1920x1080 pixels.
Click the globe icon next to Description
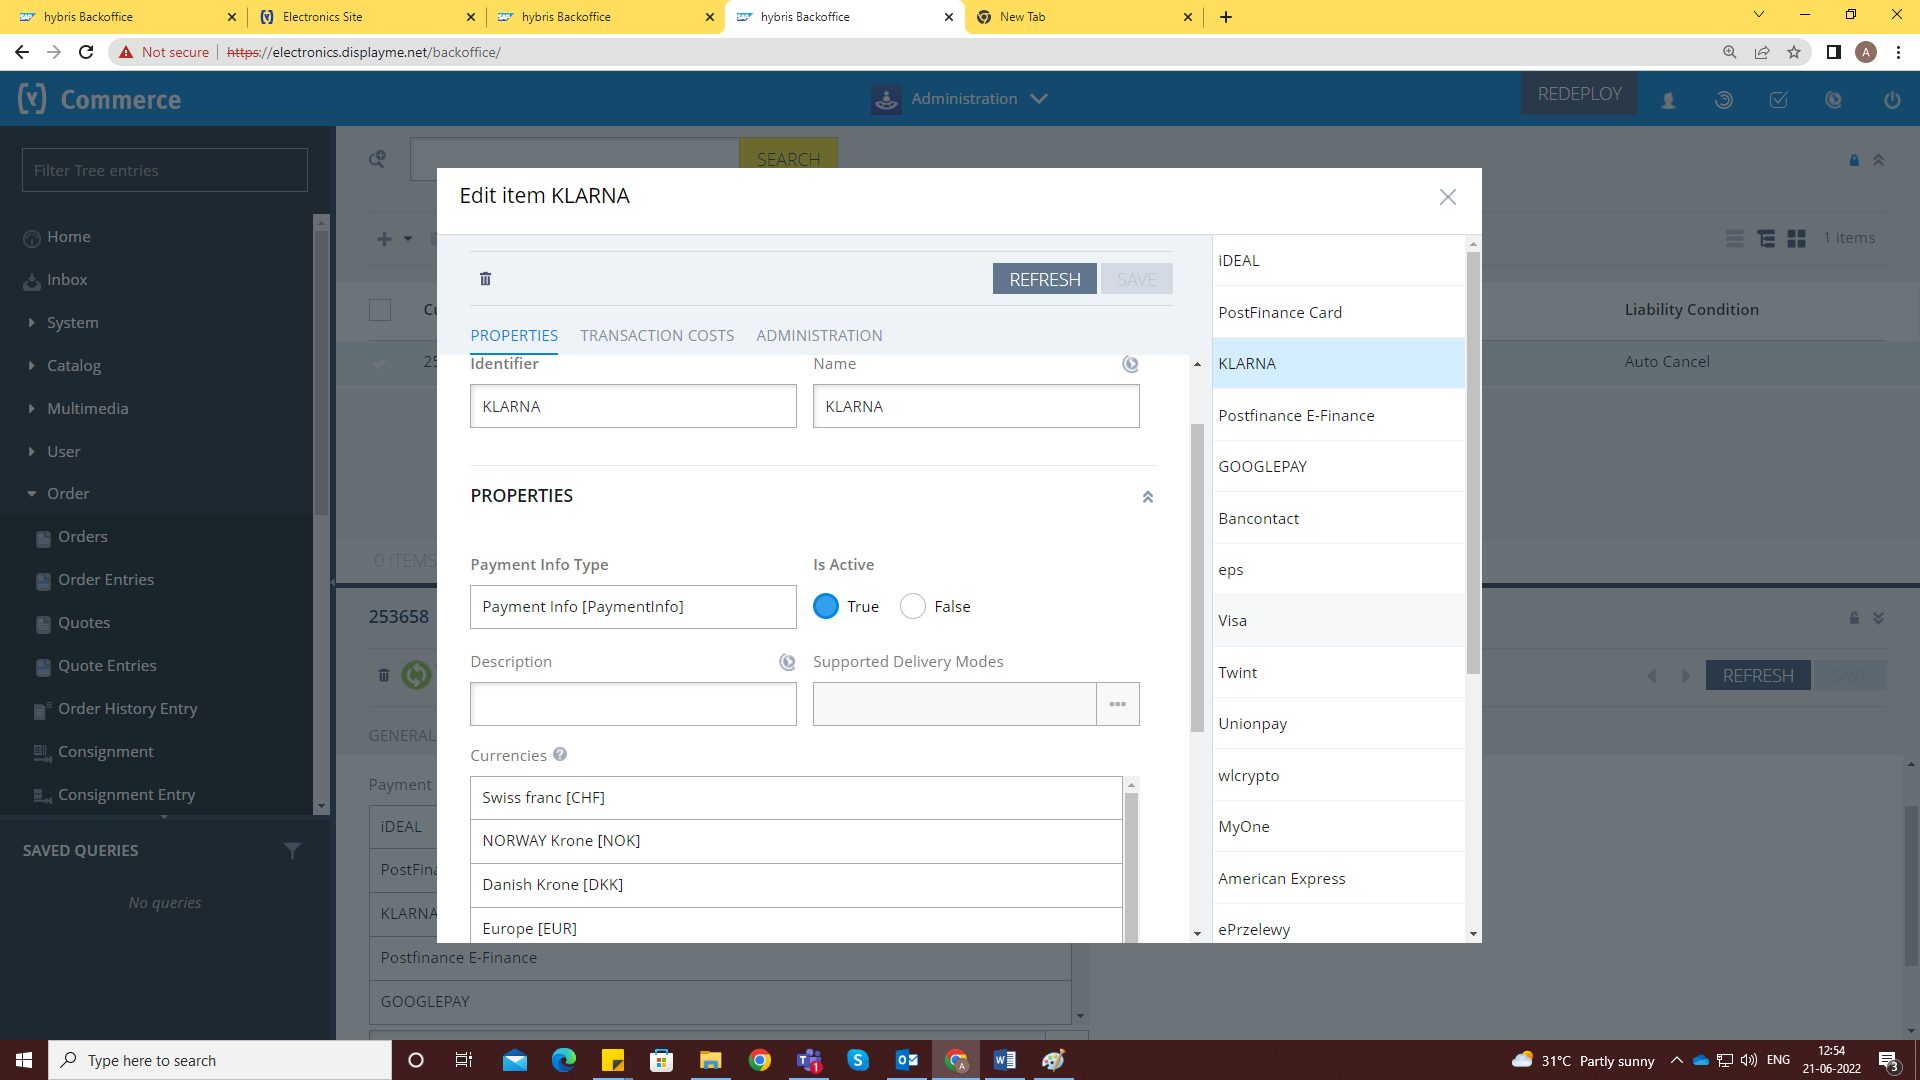[x=787, y=662]
